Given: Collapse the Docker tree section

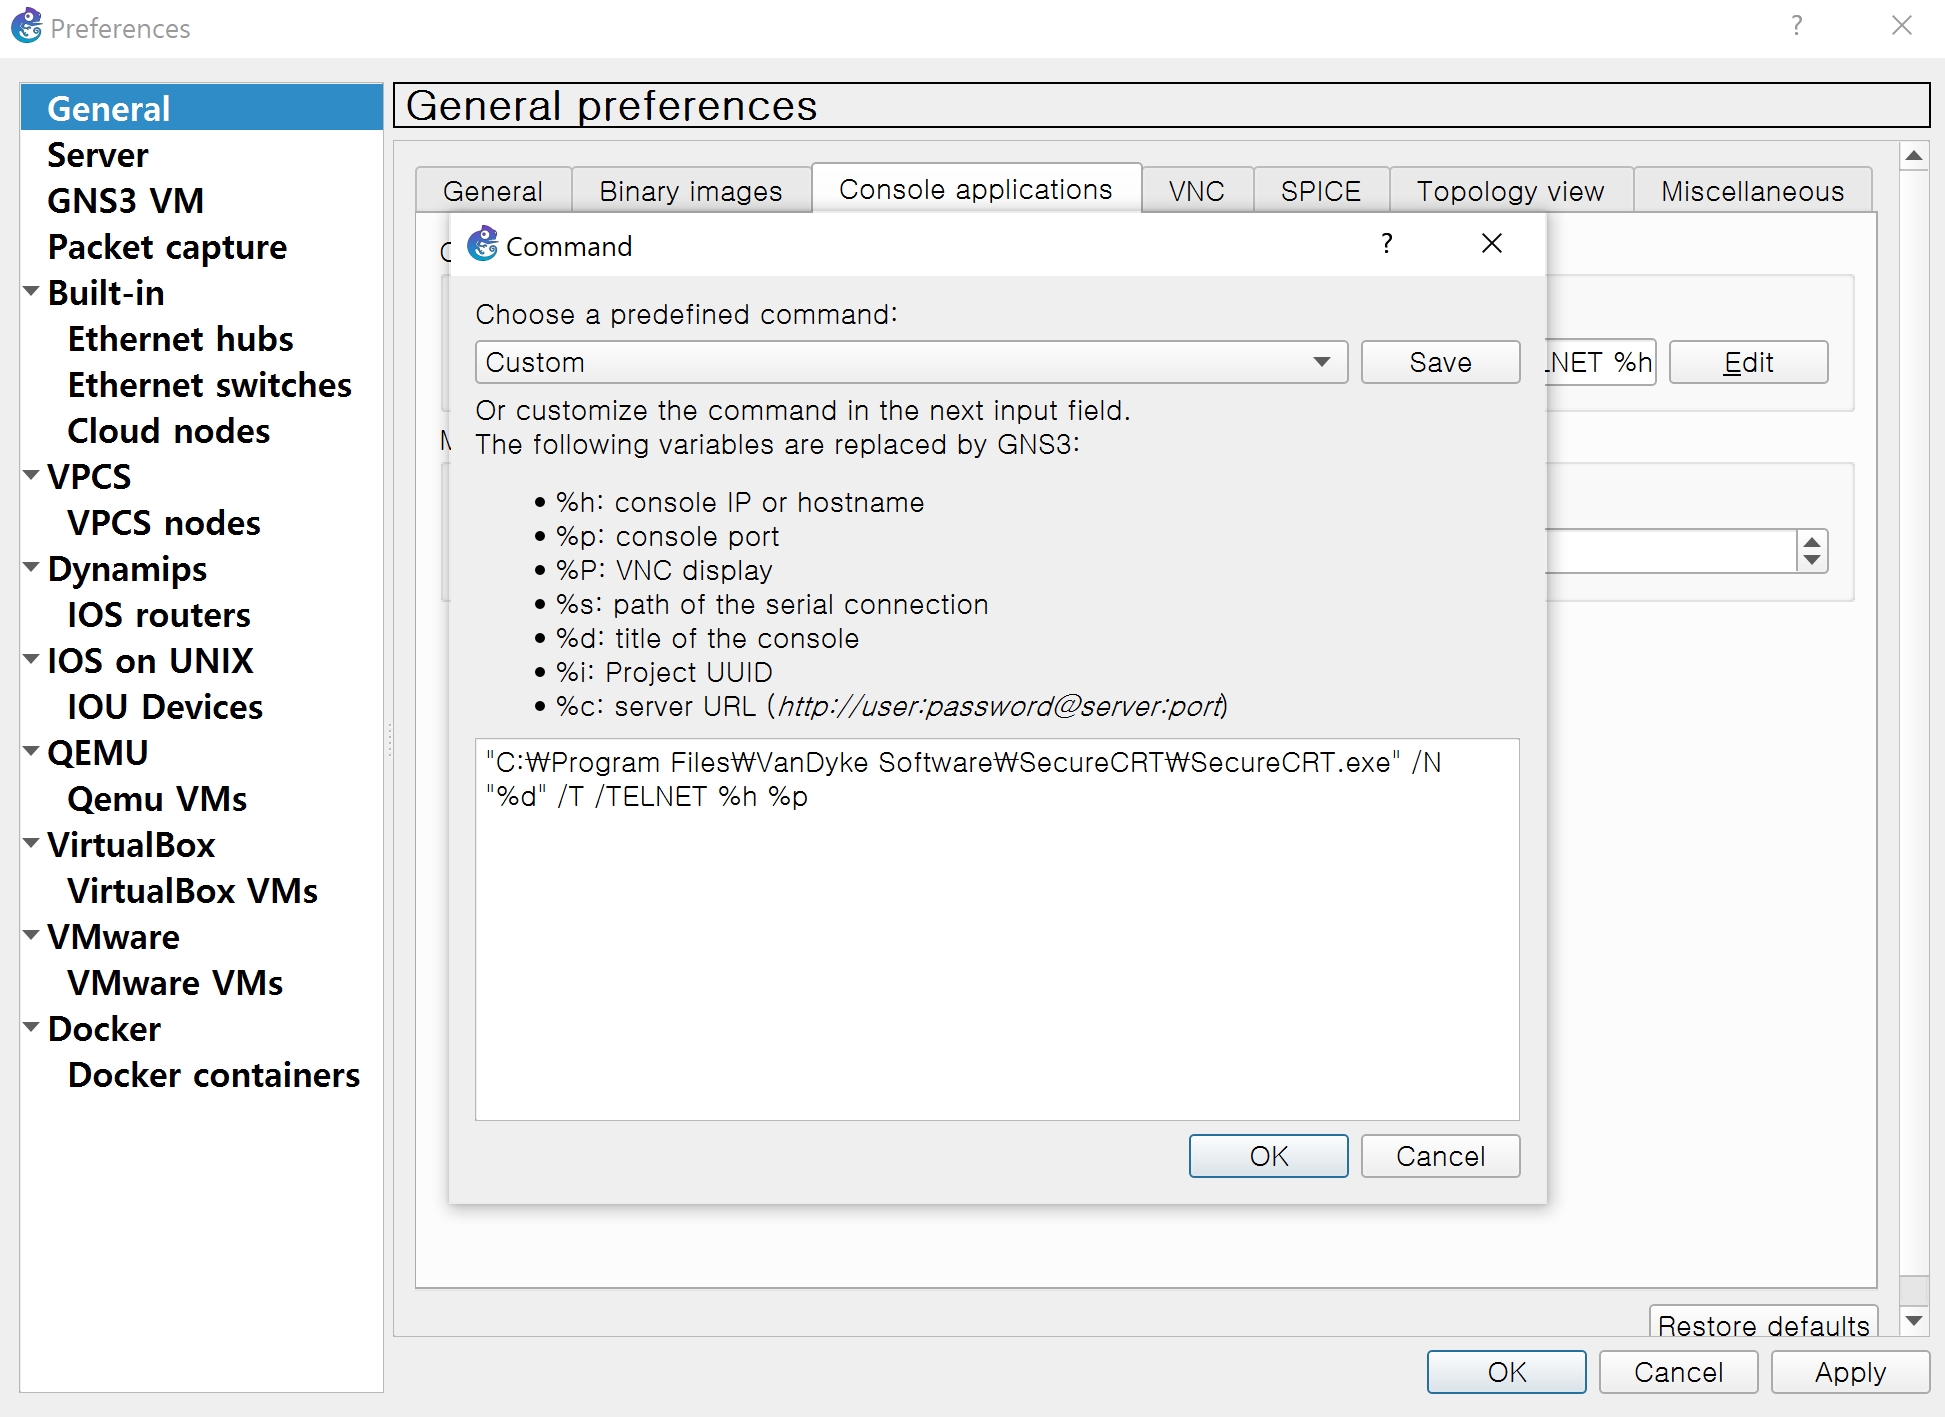Looking at the screenshot, I should click(x=31, y=1028).
